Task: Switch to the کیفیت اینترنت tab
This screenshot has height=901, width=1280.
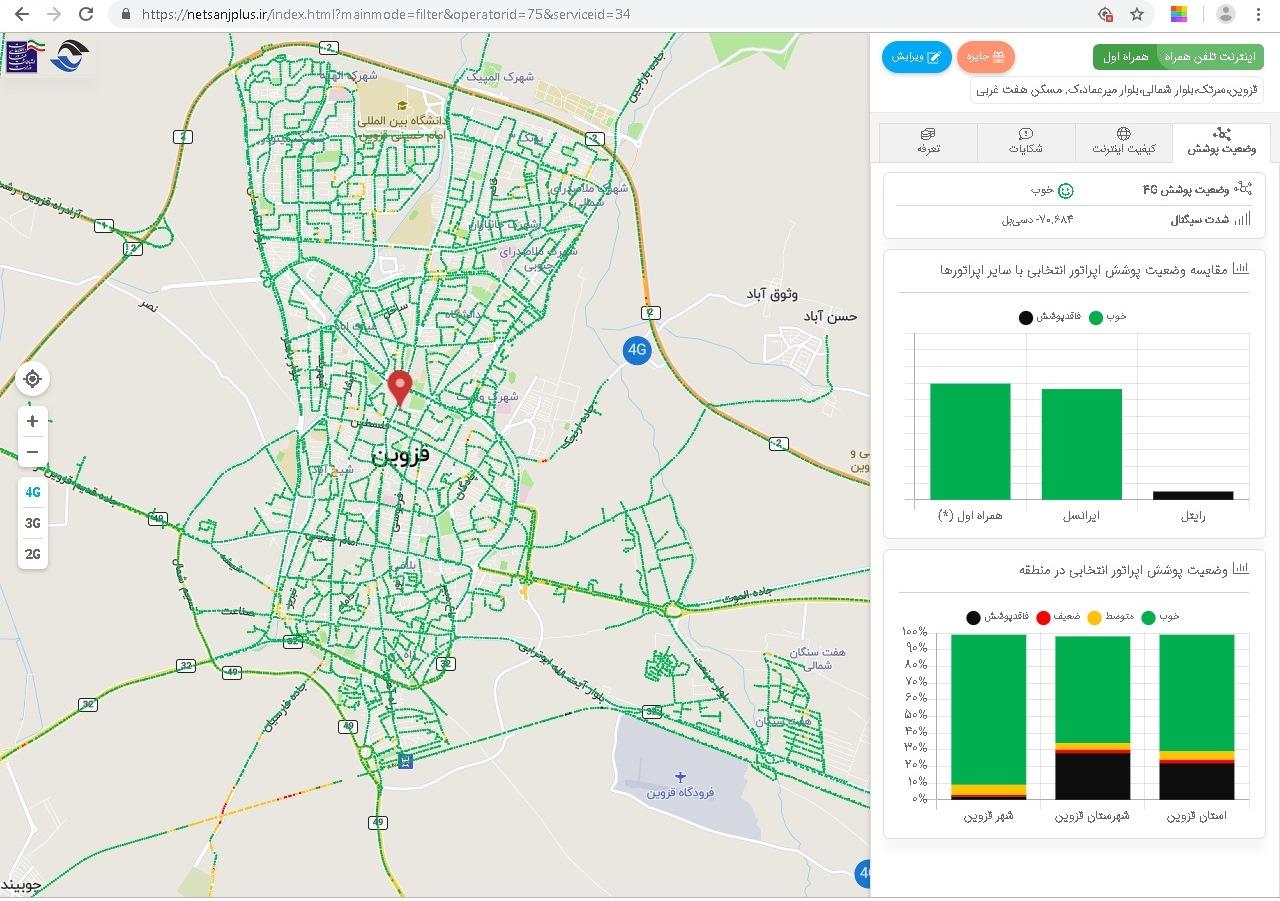Action: pyautogui.click(x=1123, y=142)
